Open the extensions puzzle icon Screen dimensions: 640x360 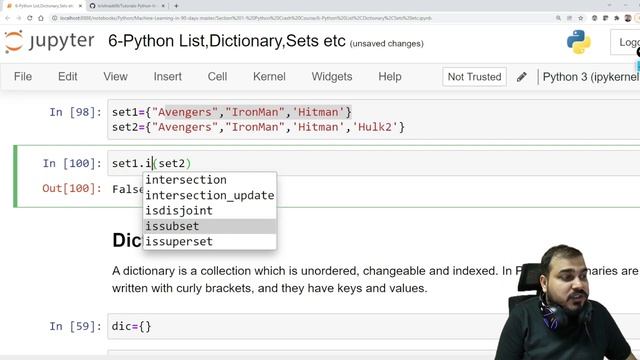(x=617, y=18)
